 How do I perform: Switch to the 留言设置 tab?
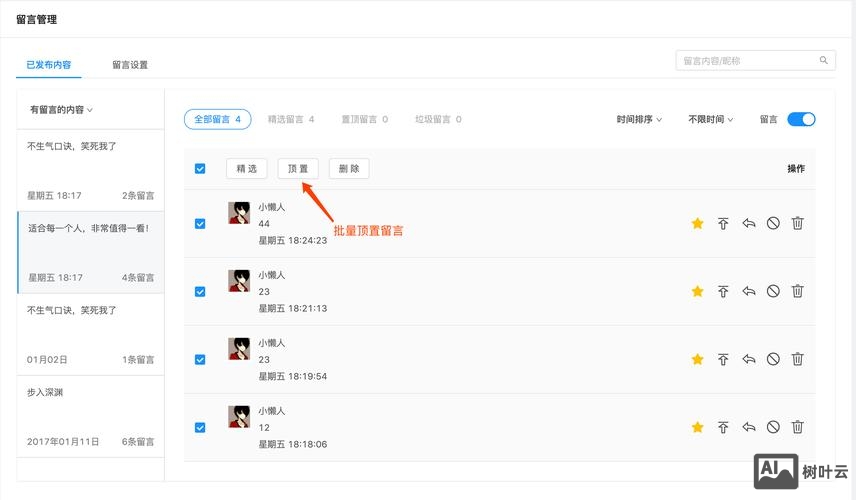(x=130, y=65)
